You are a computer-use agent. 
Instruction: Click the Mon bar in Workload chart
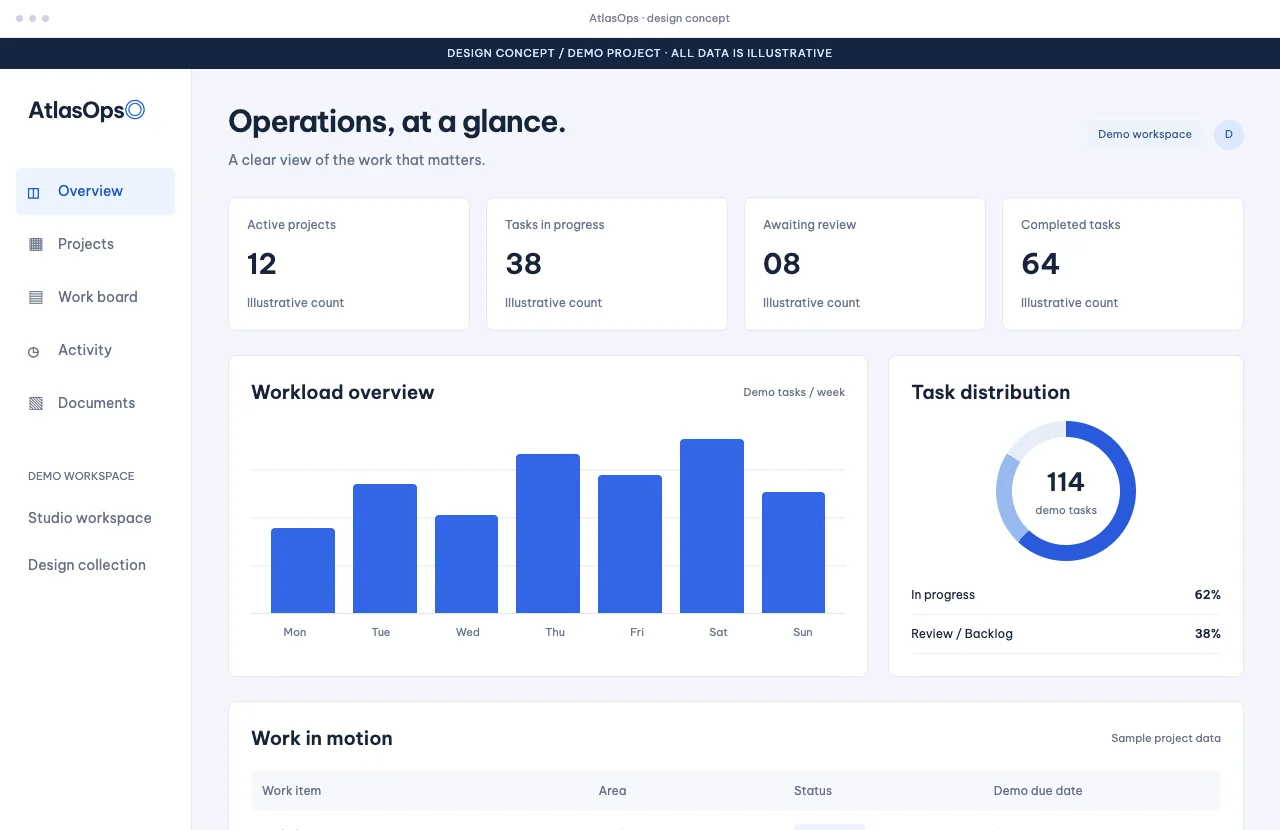(x=303, y=570)
